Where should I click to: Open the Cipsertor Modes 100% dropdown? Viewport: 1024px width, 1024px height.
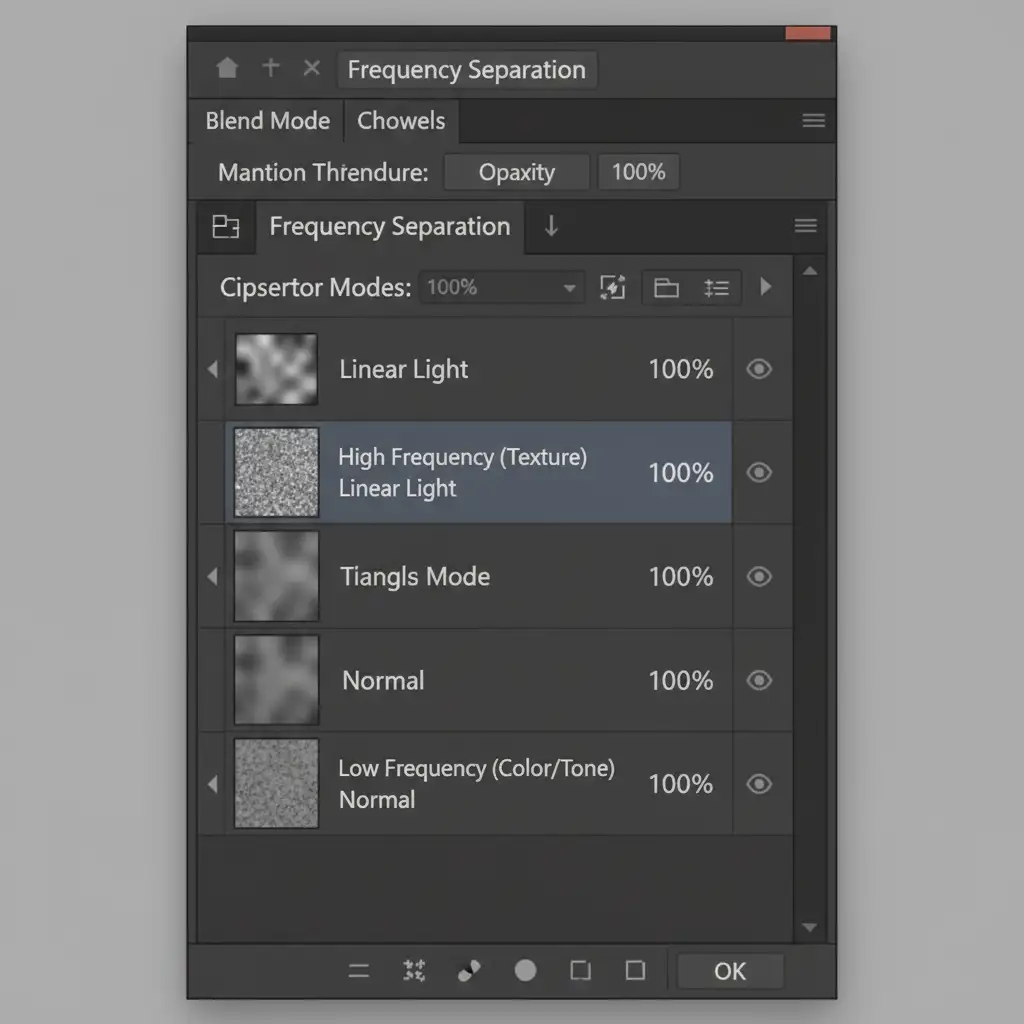[500, 288]
